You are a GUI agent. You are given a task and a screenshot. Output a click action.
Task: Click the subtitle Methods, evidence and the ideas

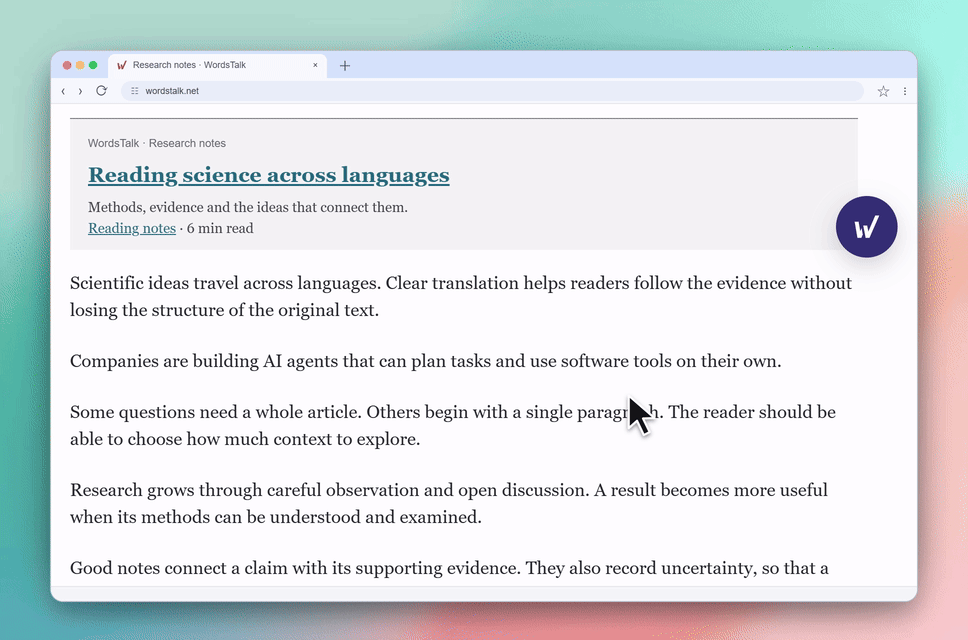tap(248, 207)
